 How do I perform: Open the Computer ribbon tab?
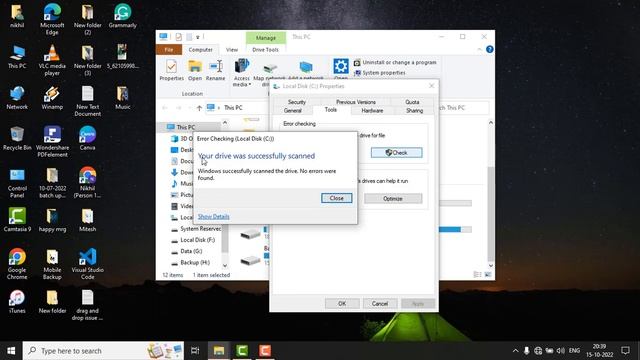pos(200,49)
